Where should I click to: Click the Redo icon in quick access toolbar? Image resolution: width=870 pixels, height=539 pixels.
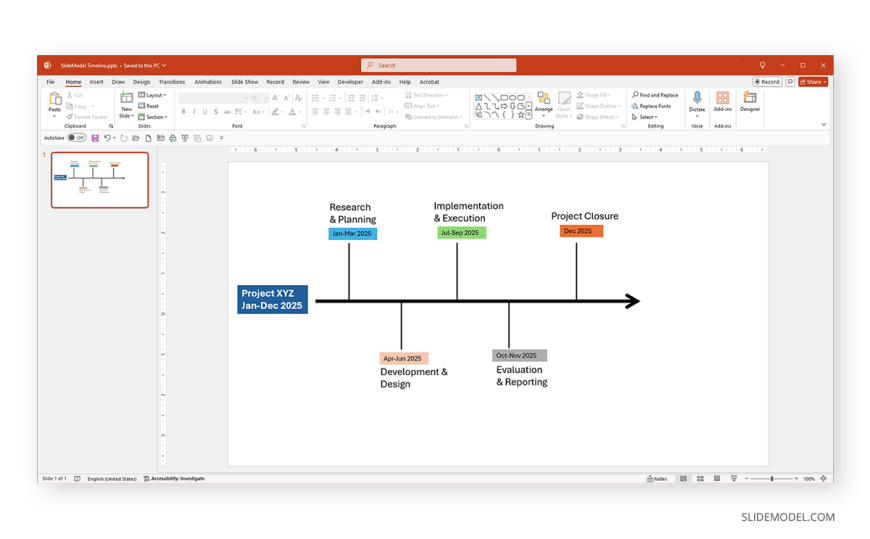click(124, 138)
